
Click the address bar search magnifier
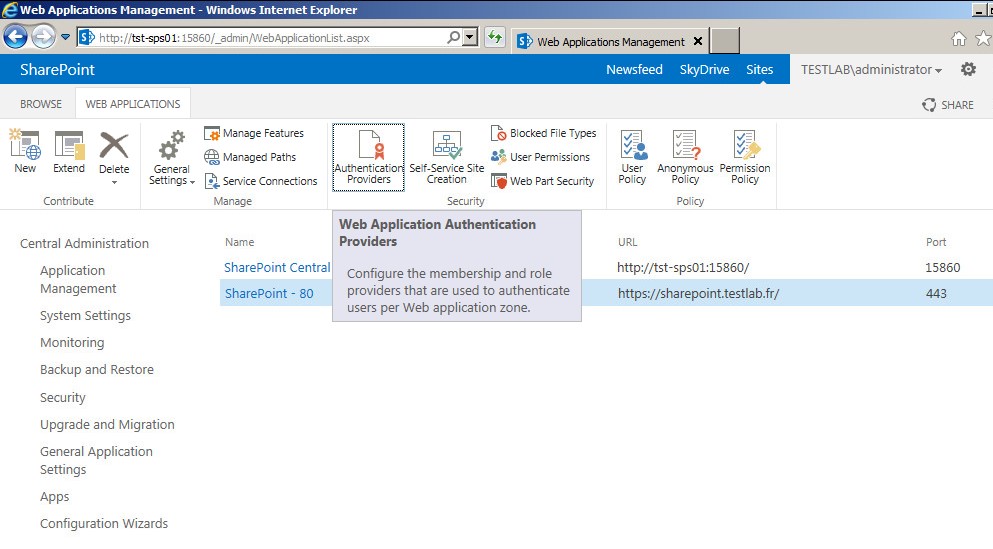(453, 37)
